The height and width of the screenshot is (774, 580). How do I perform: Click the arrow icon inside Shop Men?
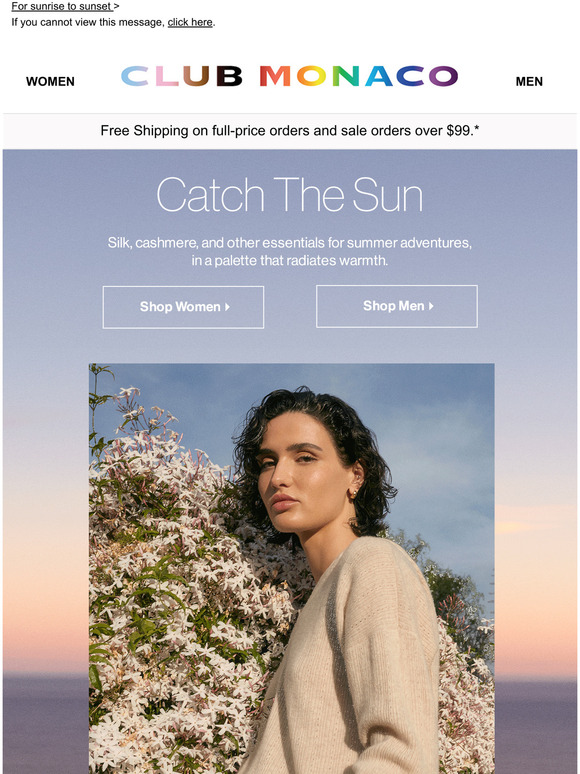pos(431,306)
